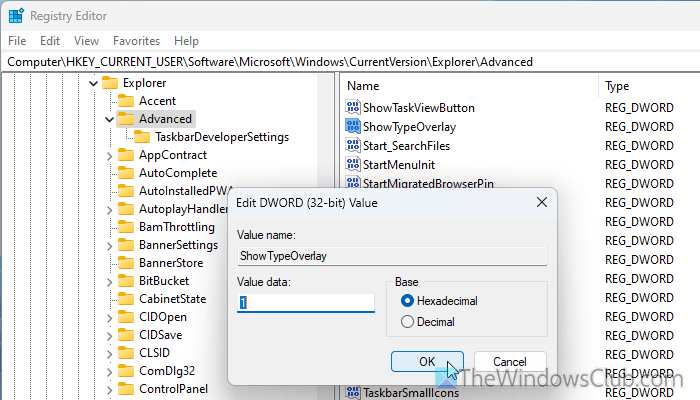Select the Decimal base radio button
The width and height of the screenshot is (700, 400).
click(407, 321)
